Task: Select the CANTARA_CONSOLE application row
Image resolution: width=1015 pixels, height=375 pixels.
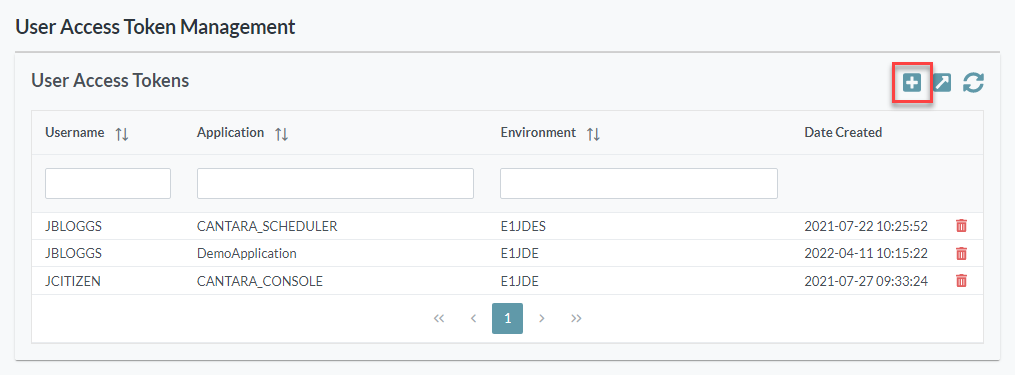Action: (x=507, y=281)
